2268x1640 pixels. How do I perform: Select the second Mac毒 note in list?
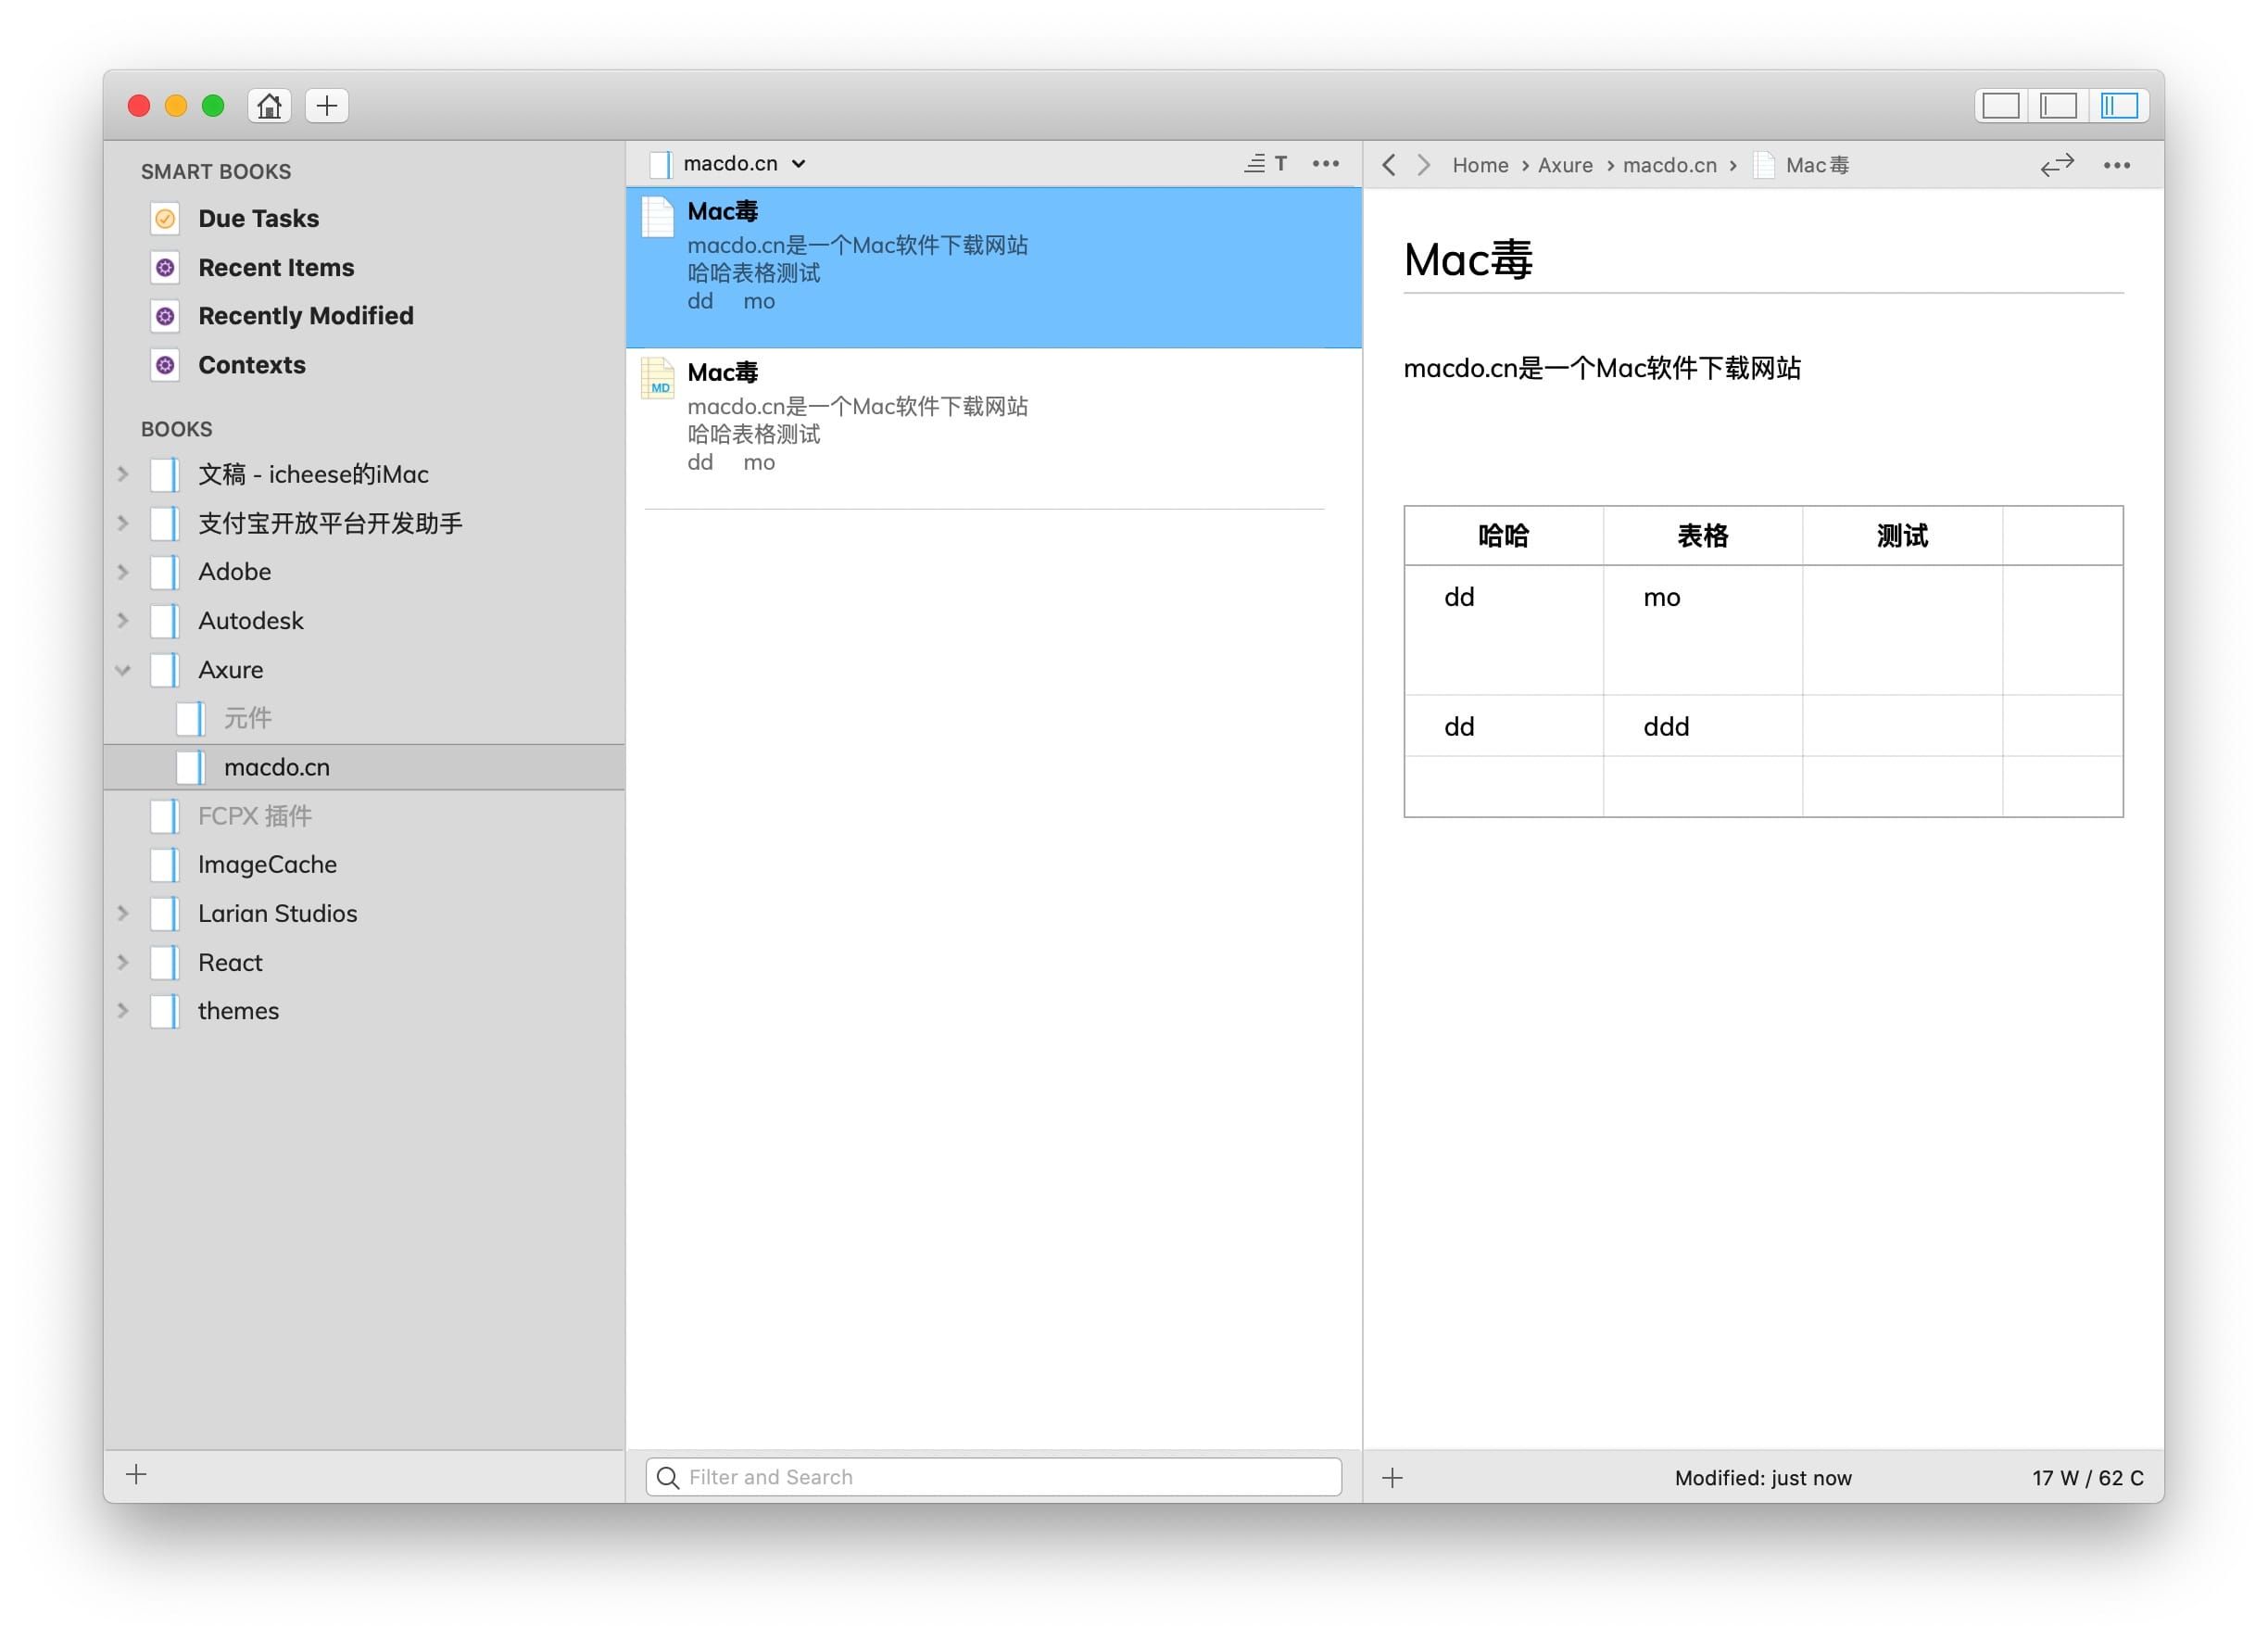pyautogui.click(x=999, y=416)
